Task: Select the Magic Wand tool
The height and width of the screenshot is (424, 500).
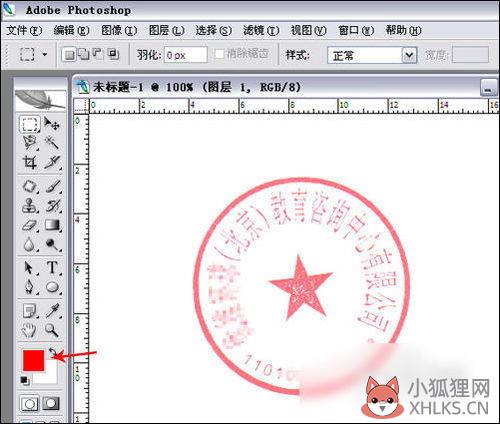Action: (52, 143)
